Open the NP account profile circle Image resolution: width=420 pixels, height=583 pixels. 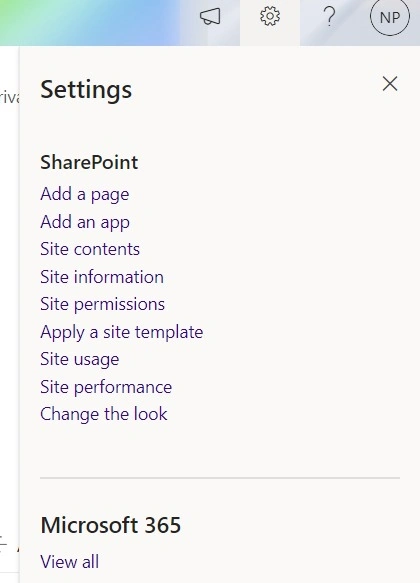click(390, 17)
